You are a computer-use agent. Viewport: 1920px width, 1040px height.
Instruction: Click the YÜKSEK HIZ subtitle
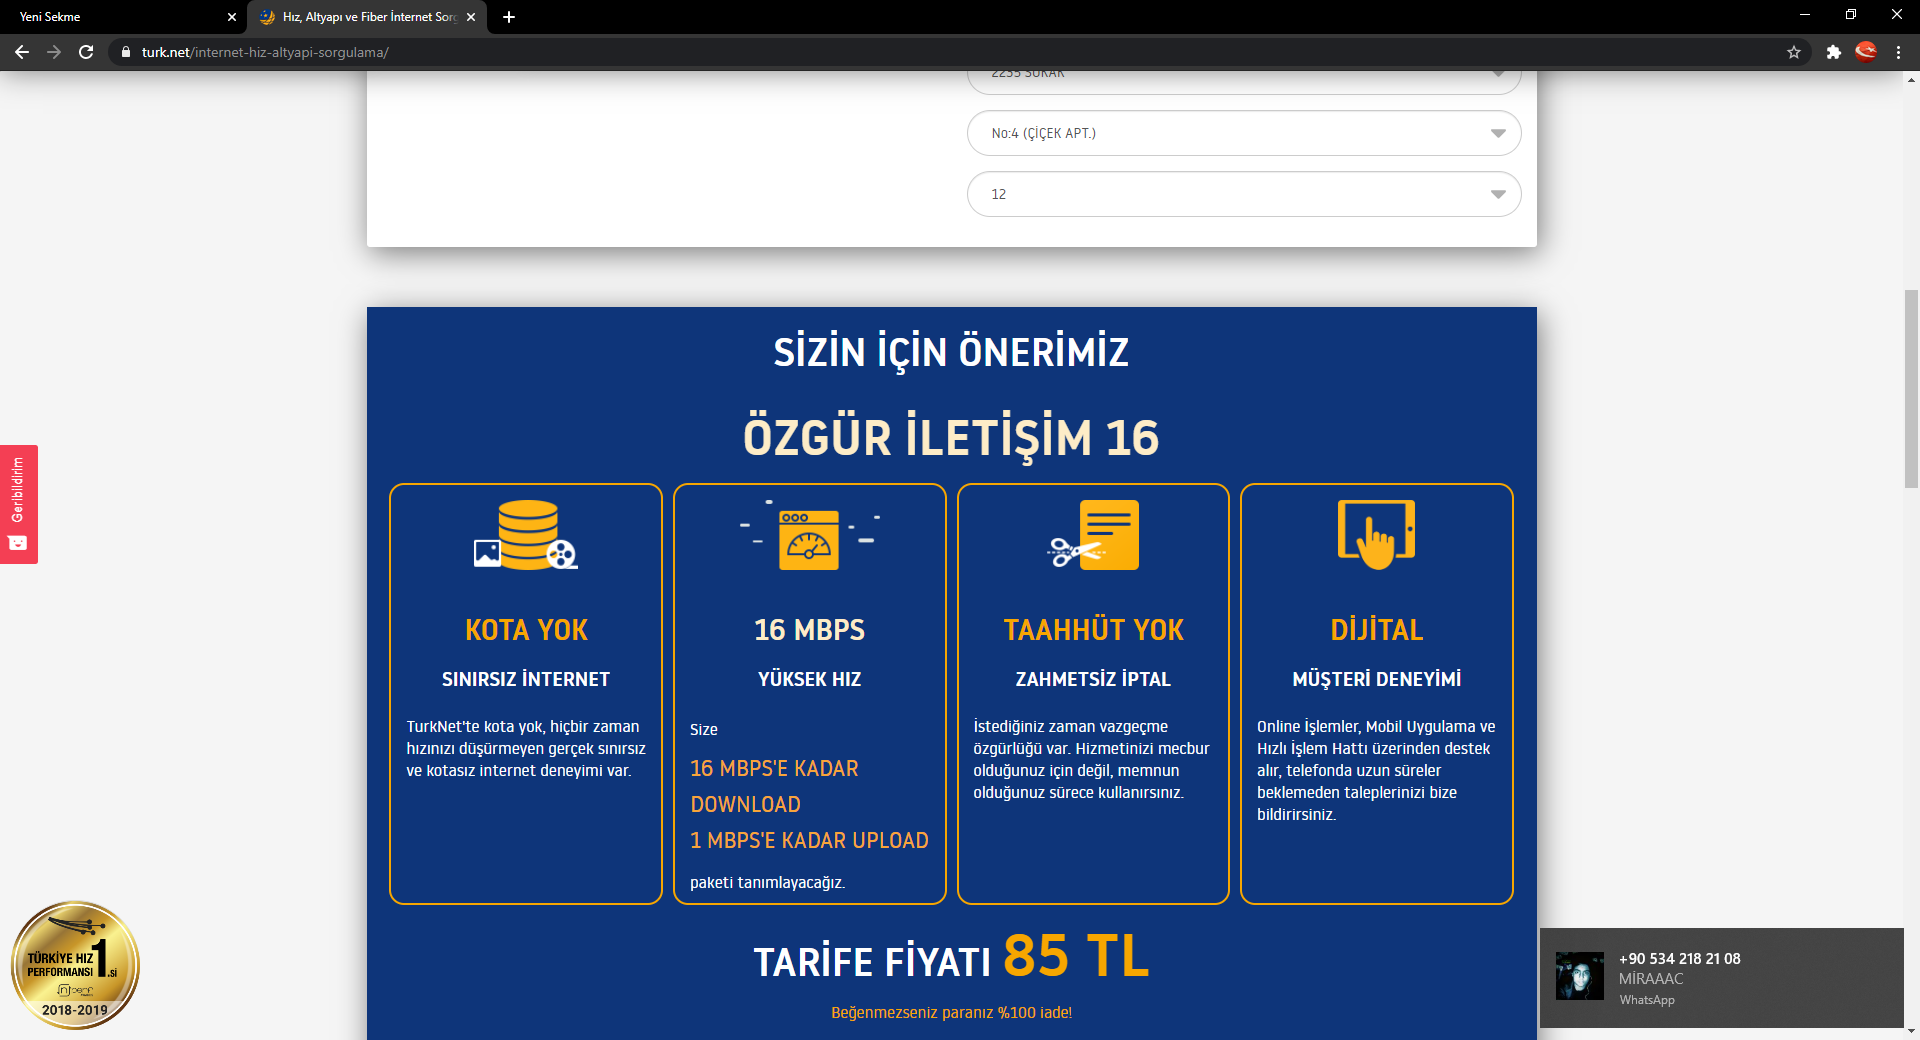tap(809, 679)
